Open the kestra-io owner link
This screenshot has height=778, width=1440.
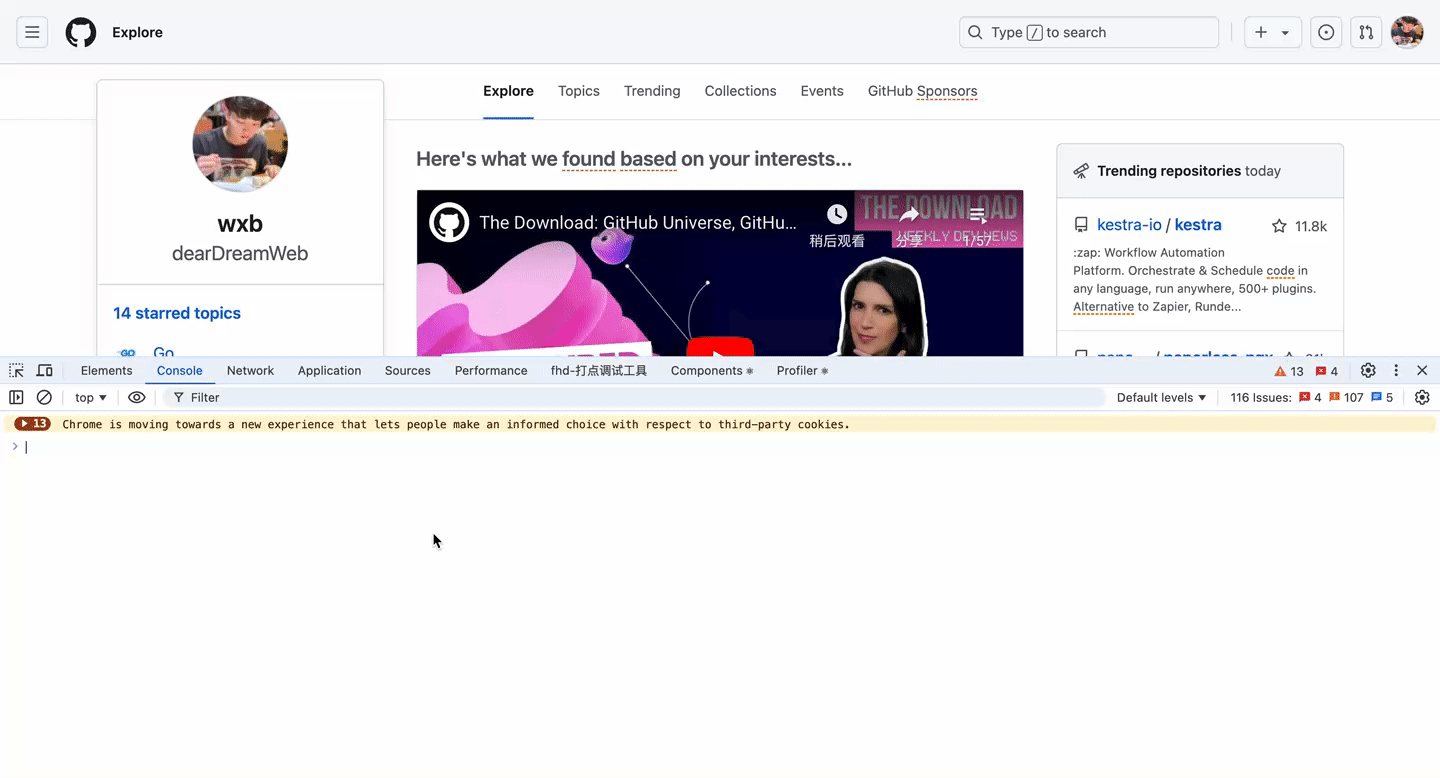pos(1129,225)
